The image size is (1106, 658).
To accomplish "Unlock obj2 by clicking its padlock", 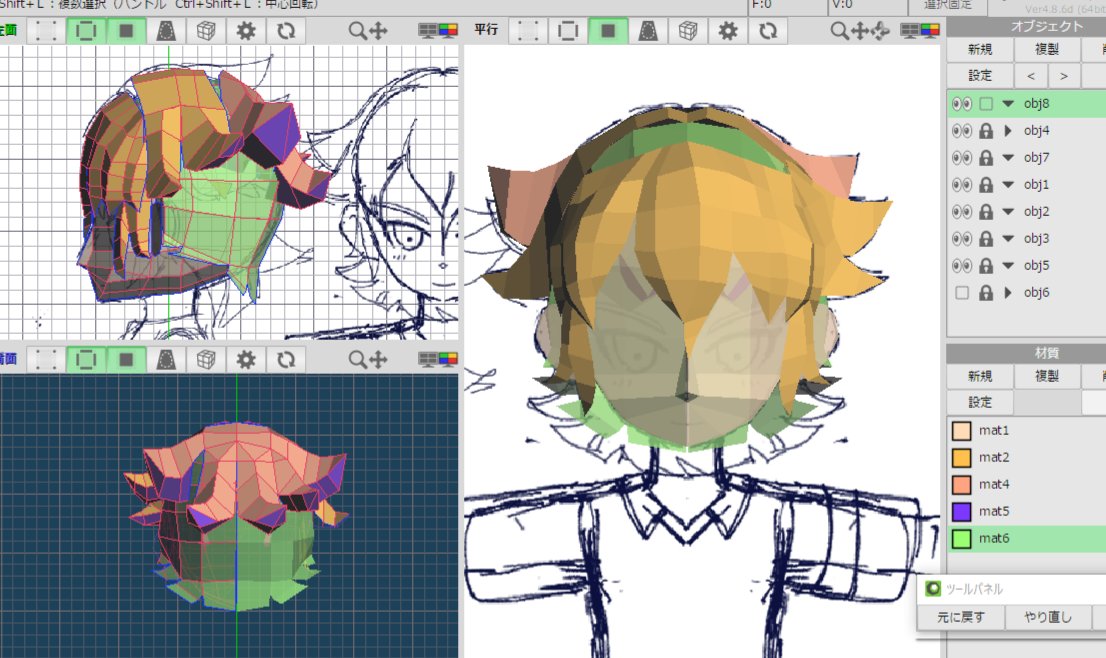I will 986,212.
